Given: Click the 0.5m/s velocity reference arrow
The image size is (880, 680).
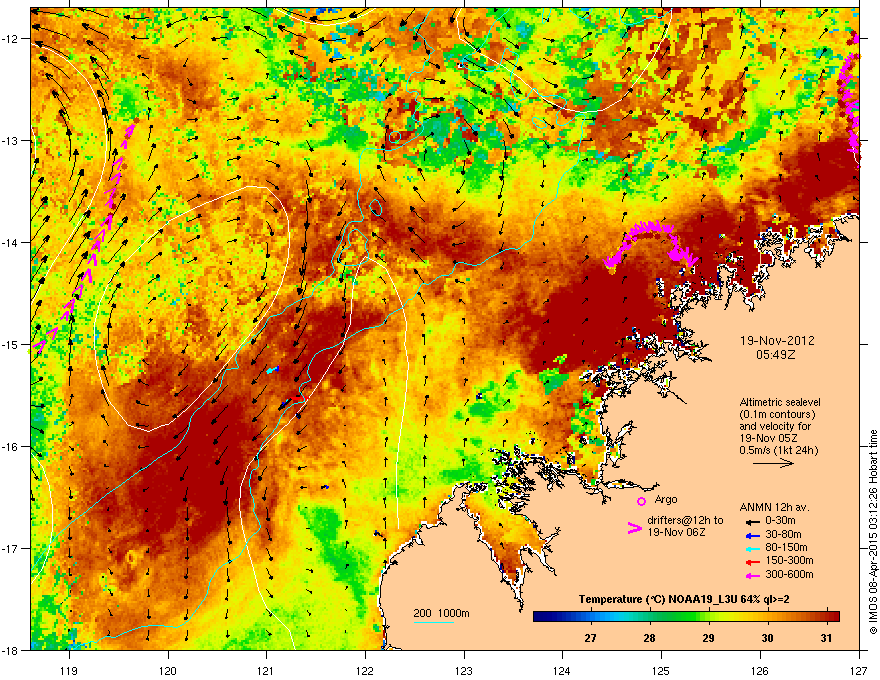Looking at the screenshot, I should tap(773, 463).
